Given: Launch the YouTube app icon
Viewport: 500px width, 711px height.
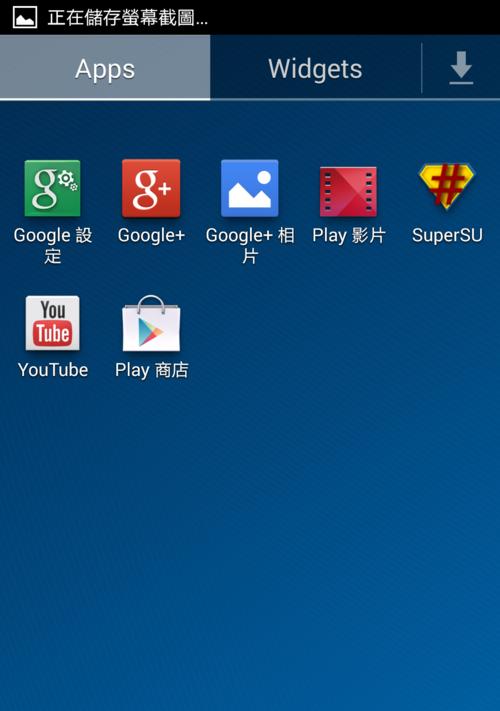Looking at the screenshot, I should point(53,323).
